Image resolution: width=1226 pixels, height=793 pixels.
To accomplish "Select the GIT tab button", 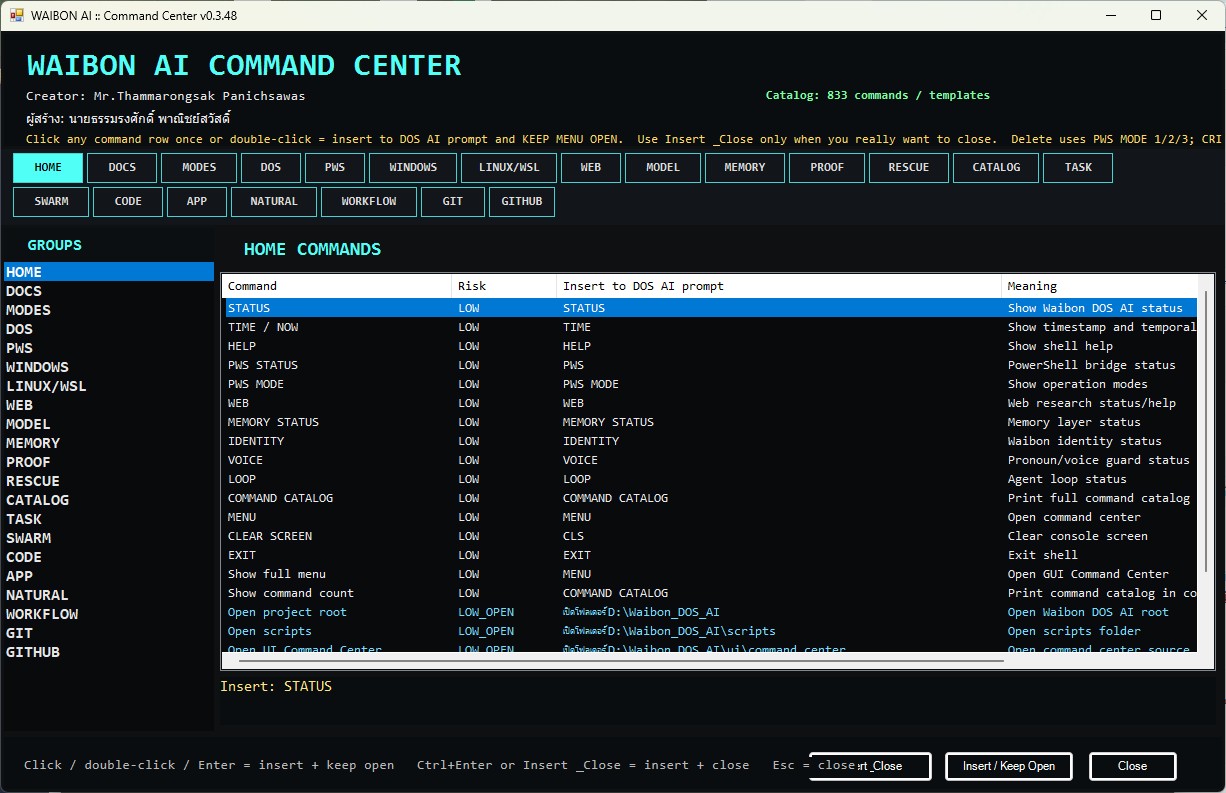I will pos(453,202).
